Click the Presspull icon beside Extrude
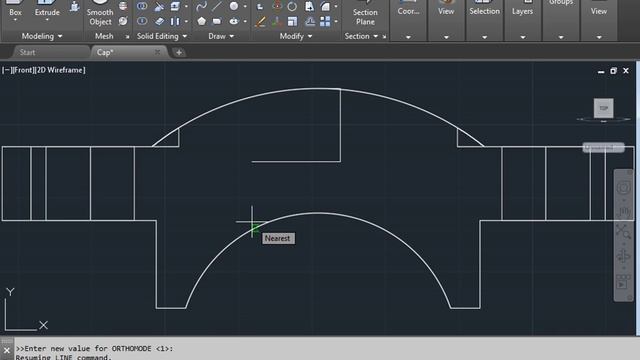Screen dimensions: 640x360 [74, 7]
